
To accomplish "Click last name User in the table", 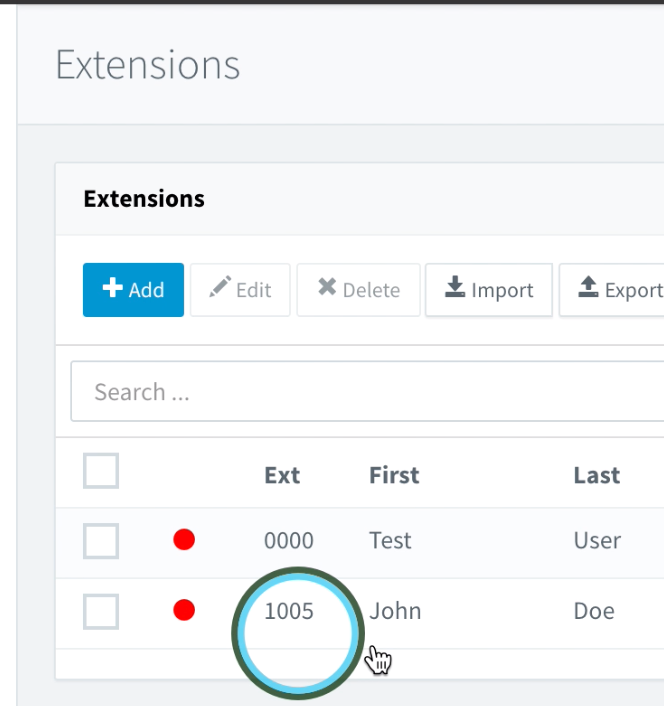I will click(x=597, y=541).
